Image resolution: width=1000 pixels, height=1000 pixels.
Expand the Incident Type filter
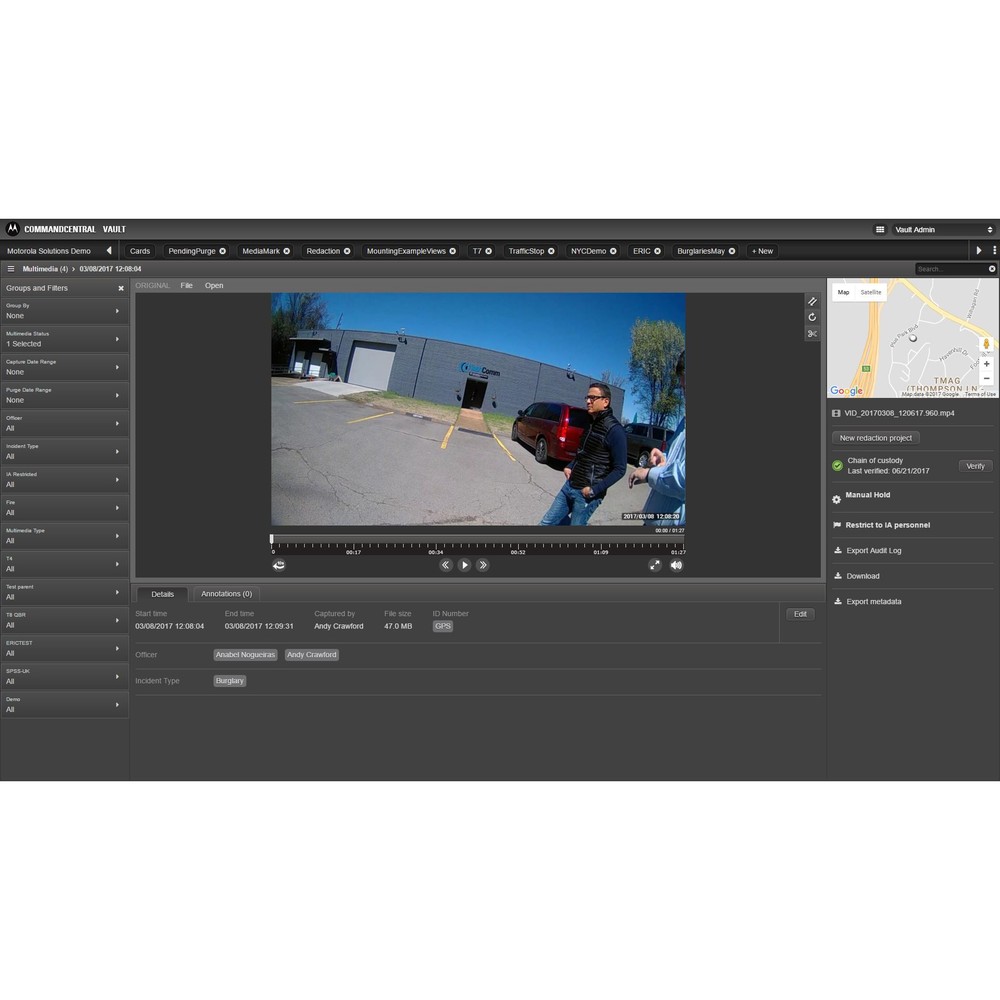coord(64,452)
